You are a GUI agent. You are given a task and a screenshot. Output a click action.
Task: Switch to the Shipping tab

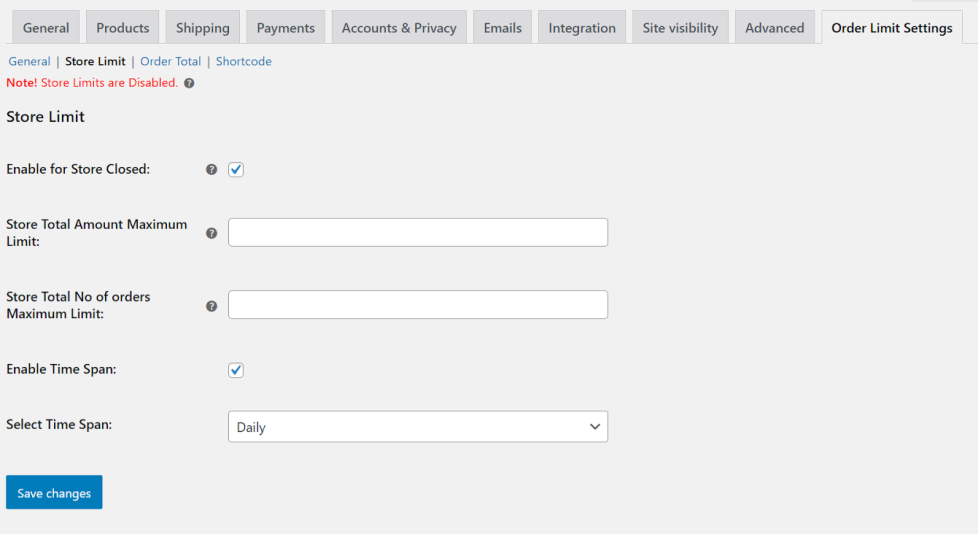202,28
